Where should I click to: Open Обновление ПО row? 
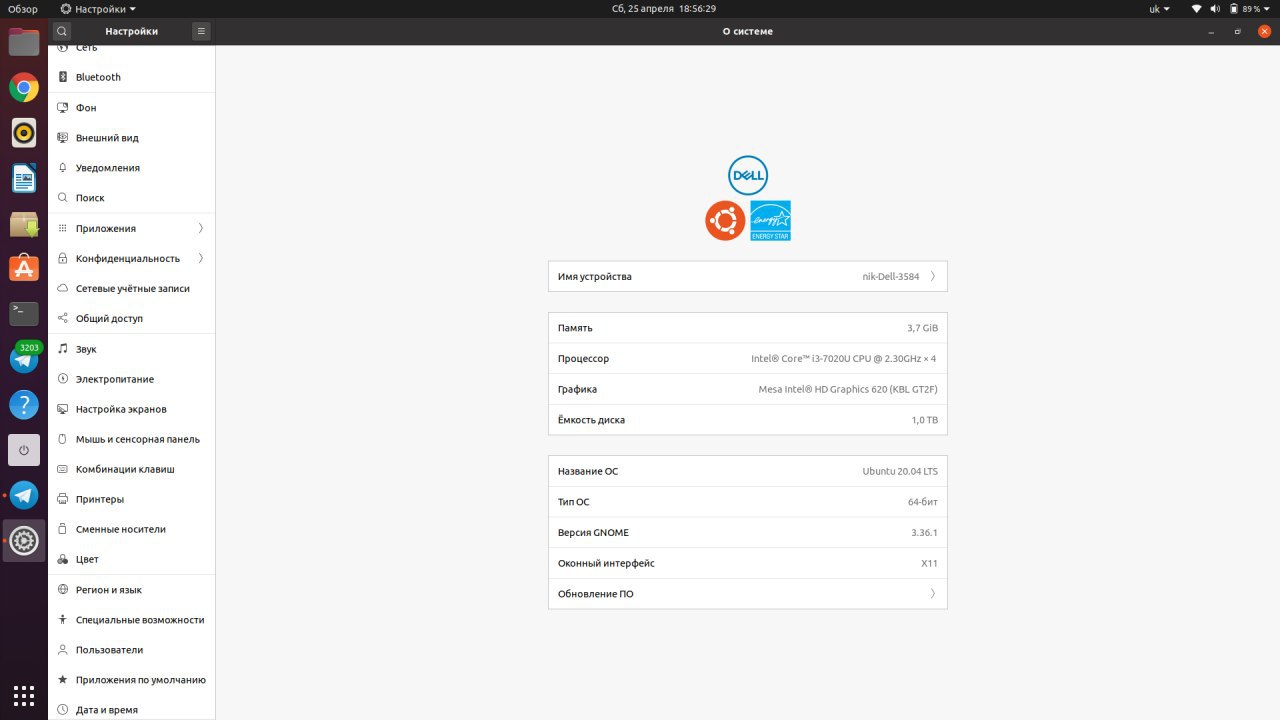coord(747,594)
